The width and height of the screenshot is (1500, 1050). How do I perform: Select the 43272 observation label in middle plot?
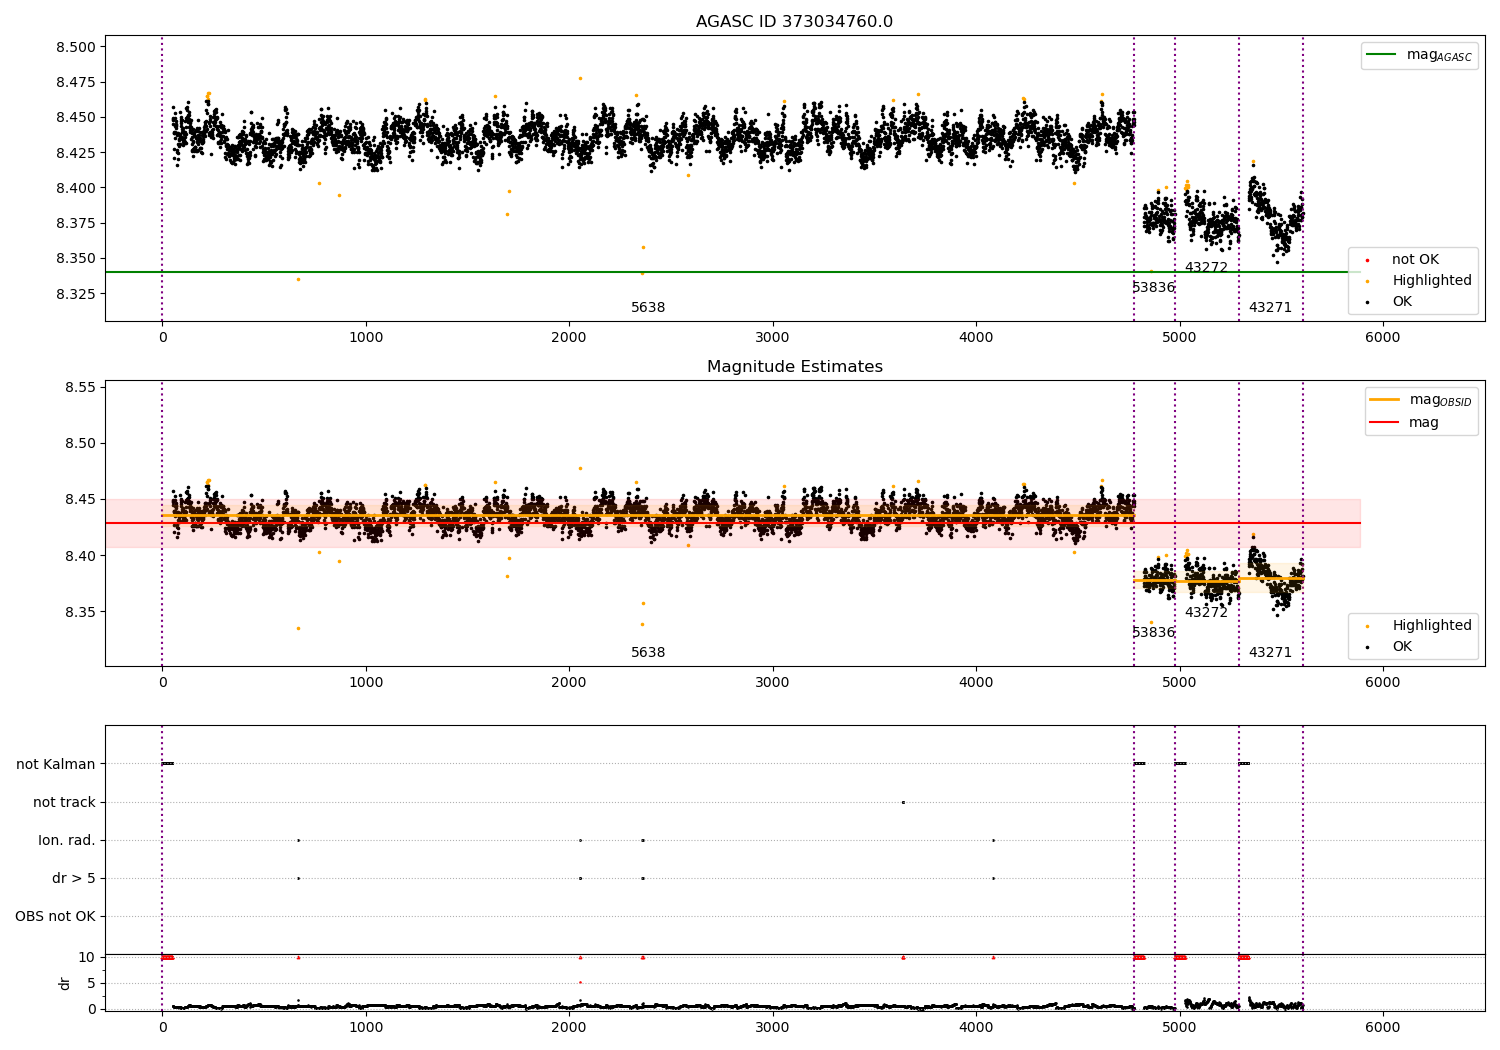[1206, 613]
